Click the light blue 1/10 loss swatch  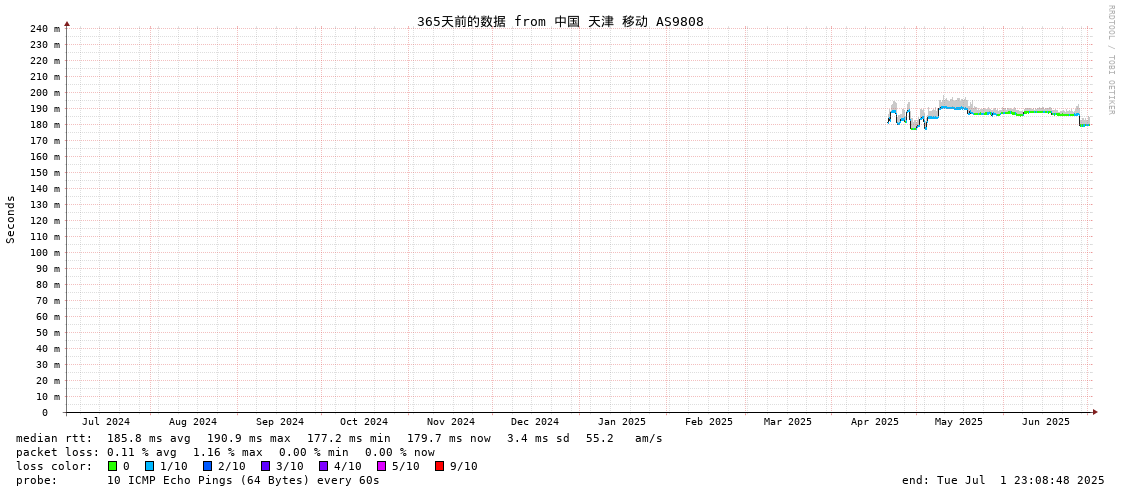pyautogui.click(x=149, y=466)
